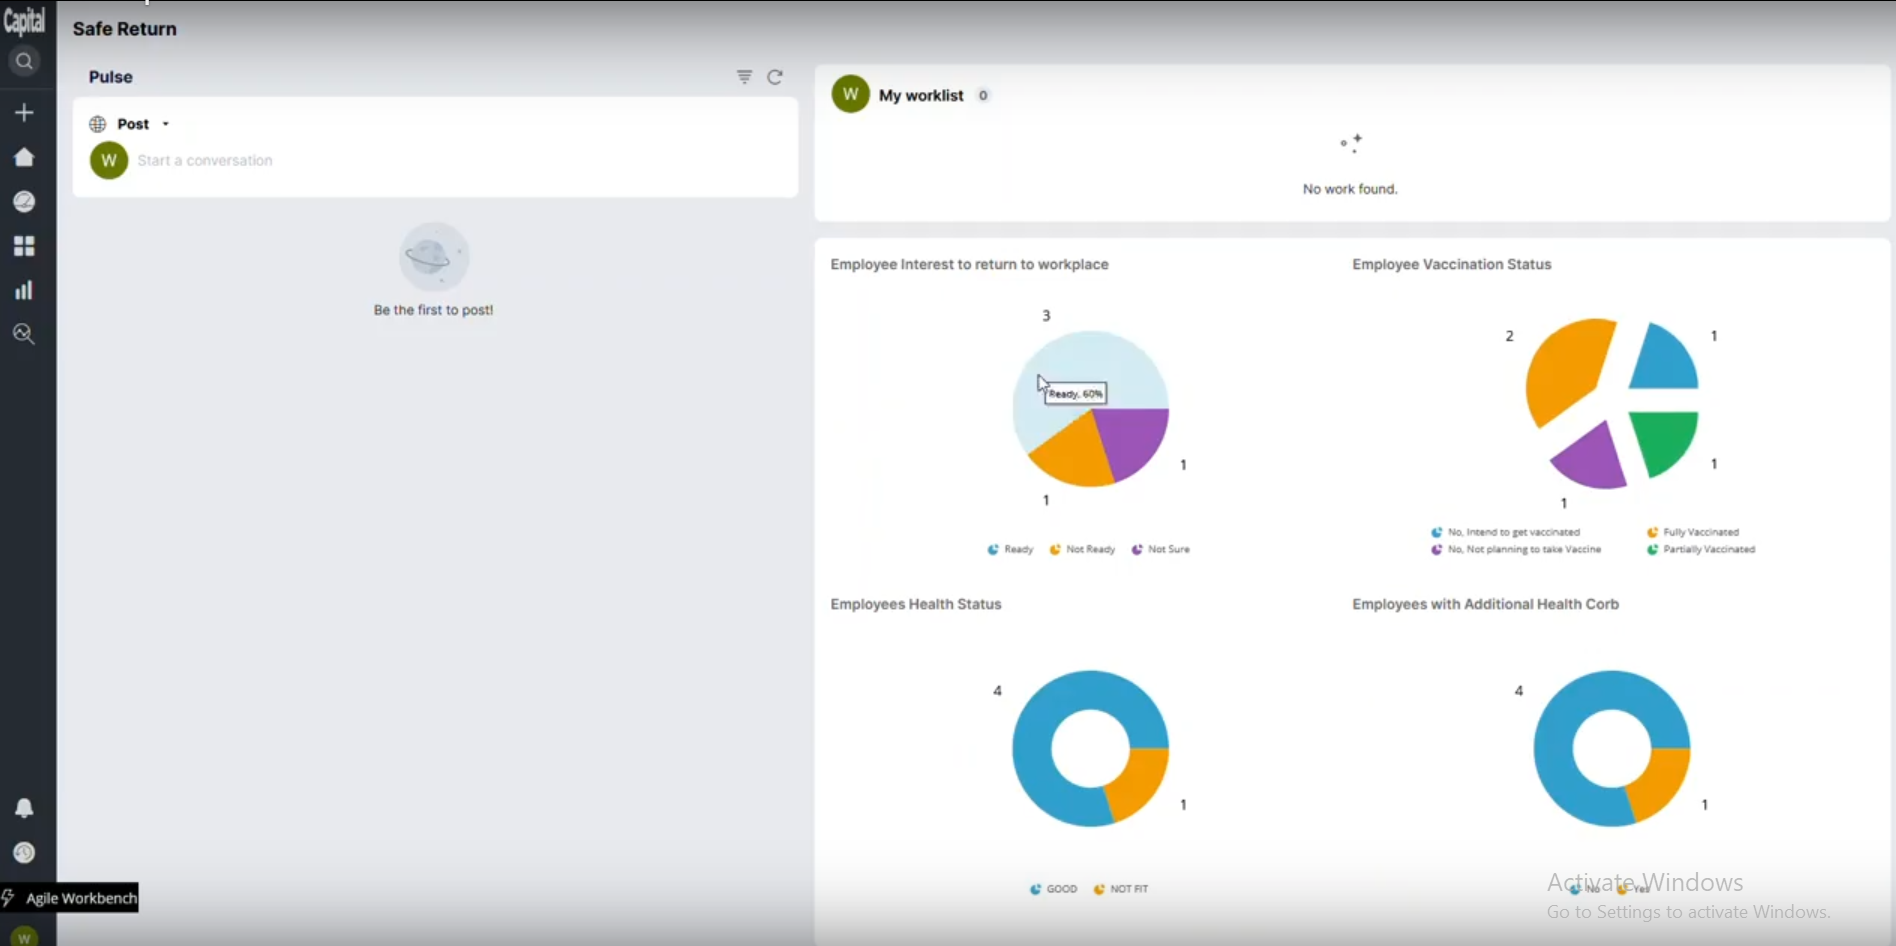Open recents via the clock icon
The width and height of the screenshot is (1896, 946).
(24, 853)
